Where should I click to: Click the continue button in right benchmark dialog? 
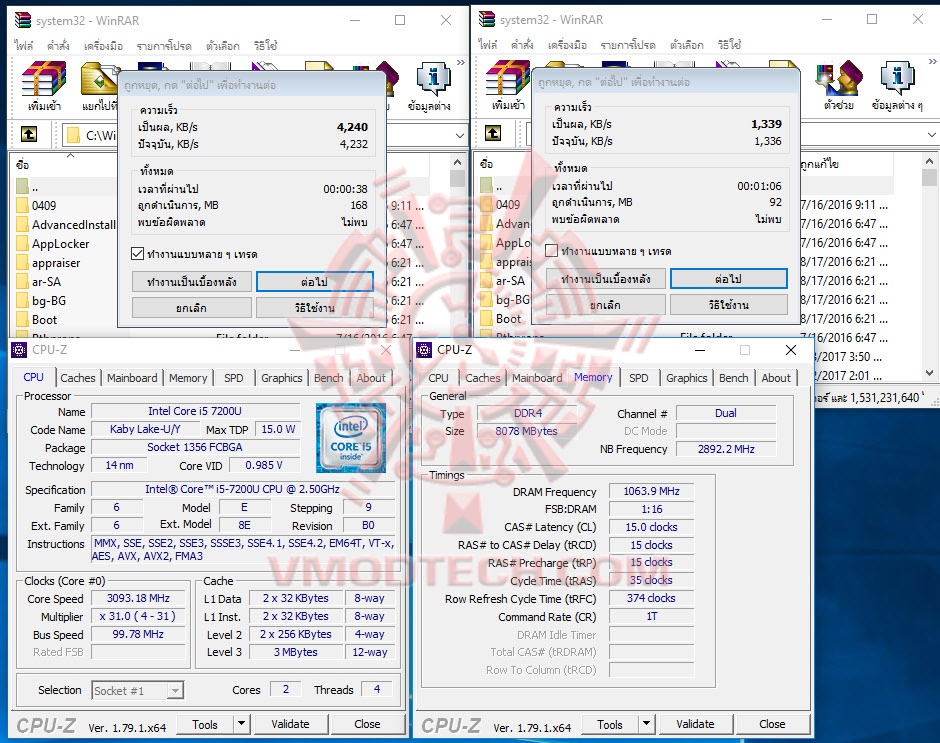tap(728, 278)
